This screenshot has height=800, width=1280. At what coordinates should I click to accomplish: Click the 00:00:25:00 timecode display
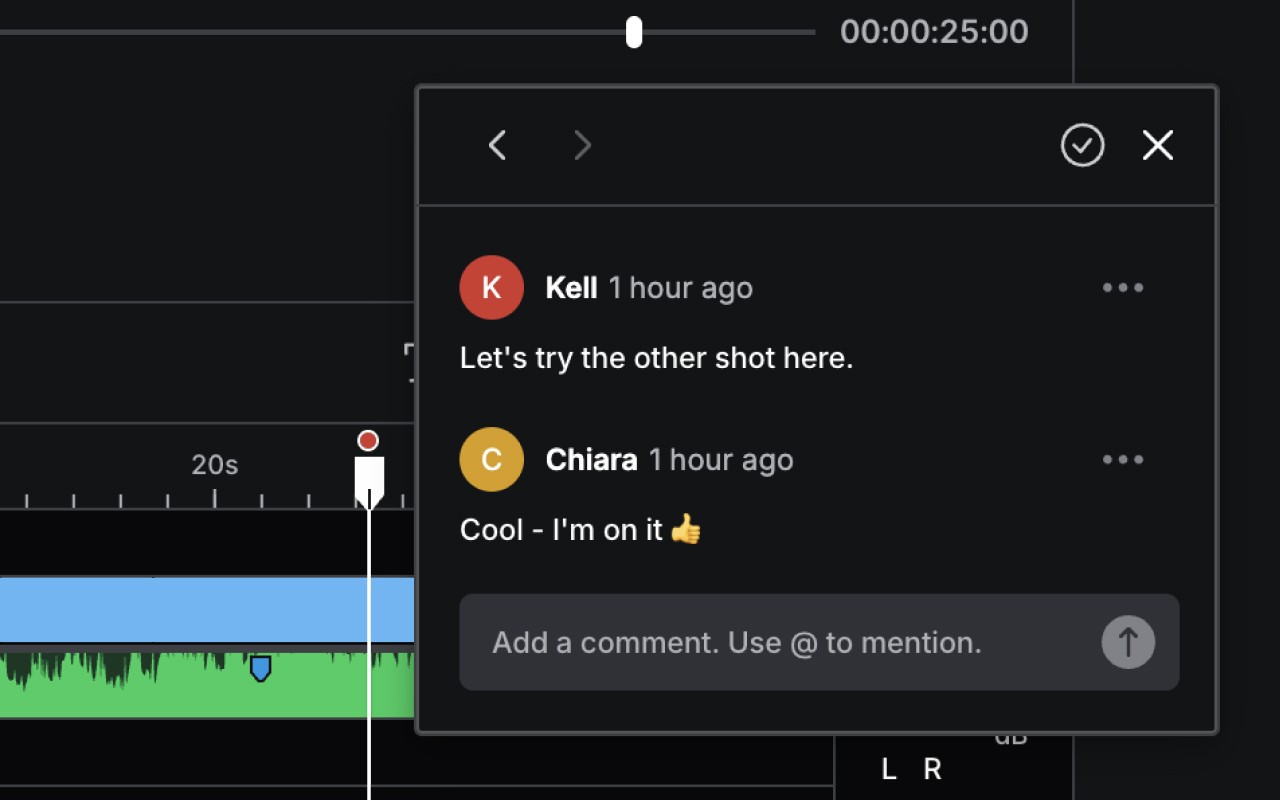click(933, 32)
